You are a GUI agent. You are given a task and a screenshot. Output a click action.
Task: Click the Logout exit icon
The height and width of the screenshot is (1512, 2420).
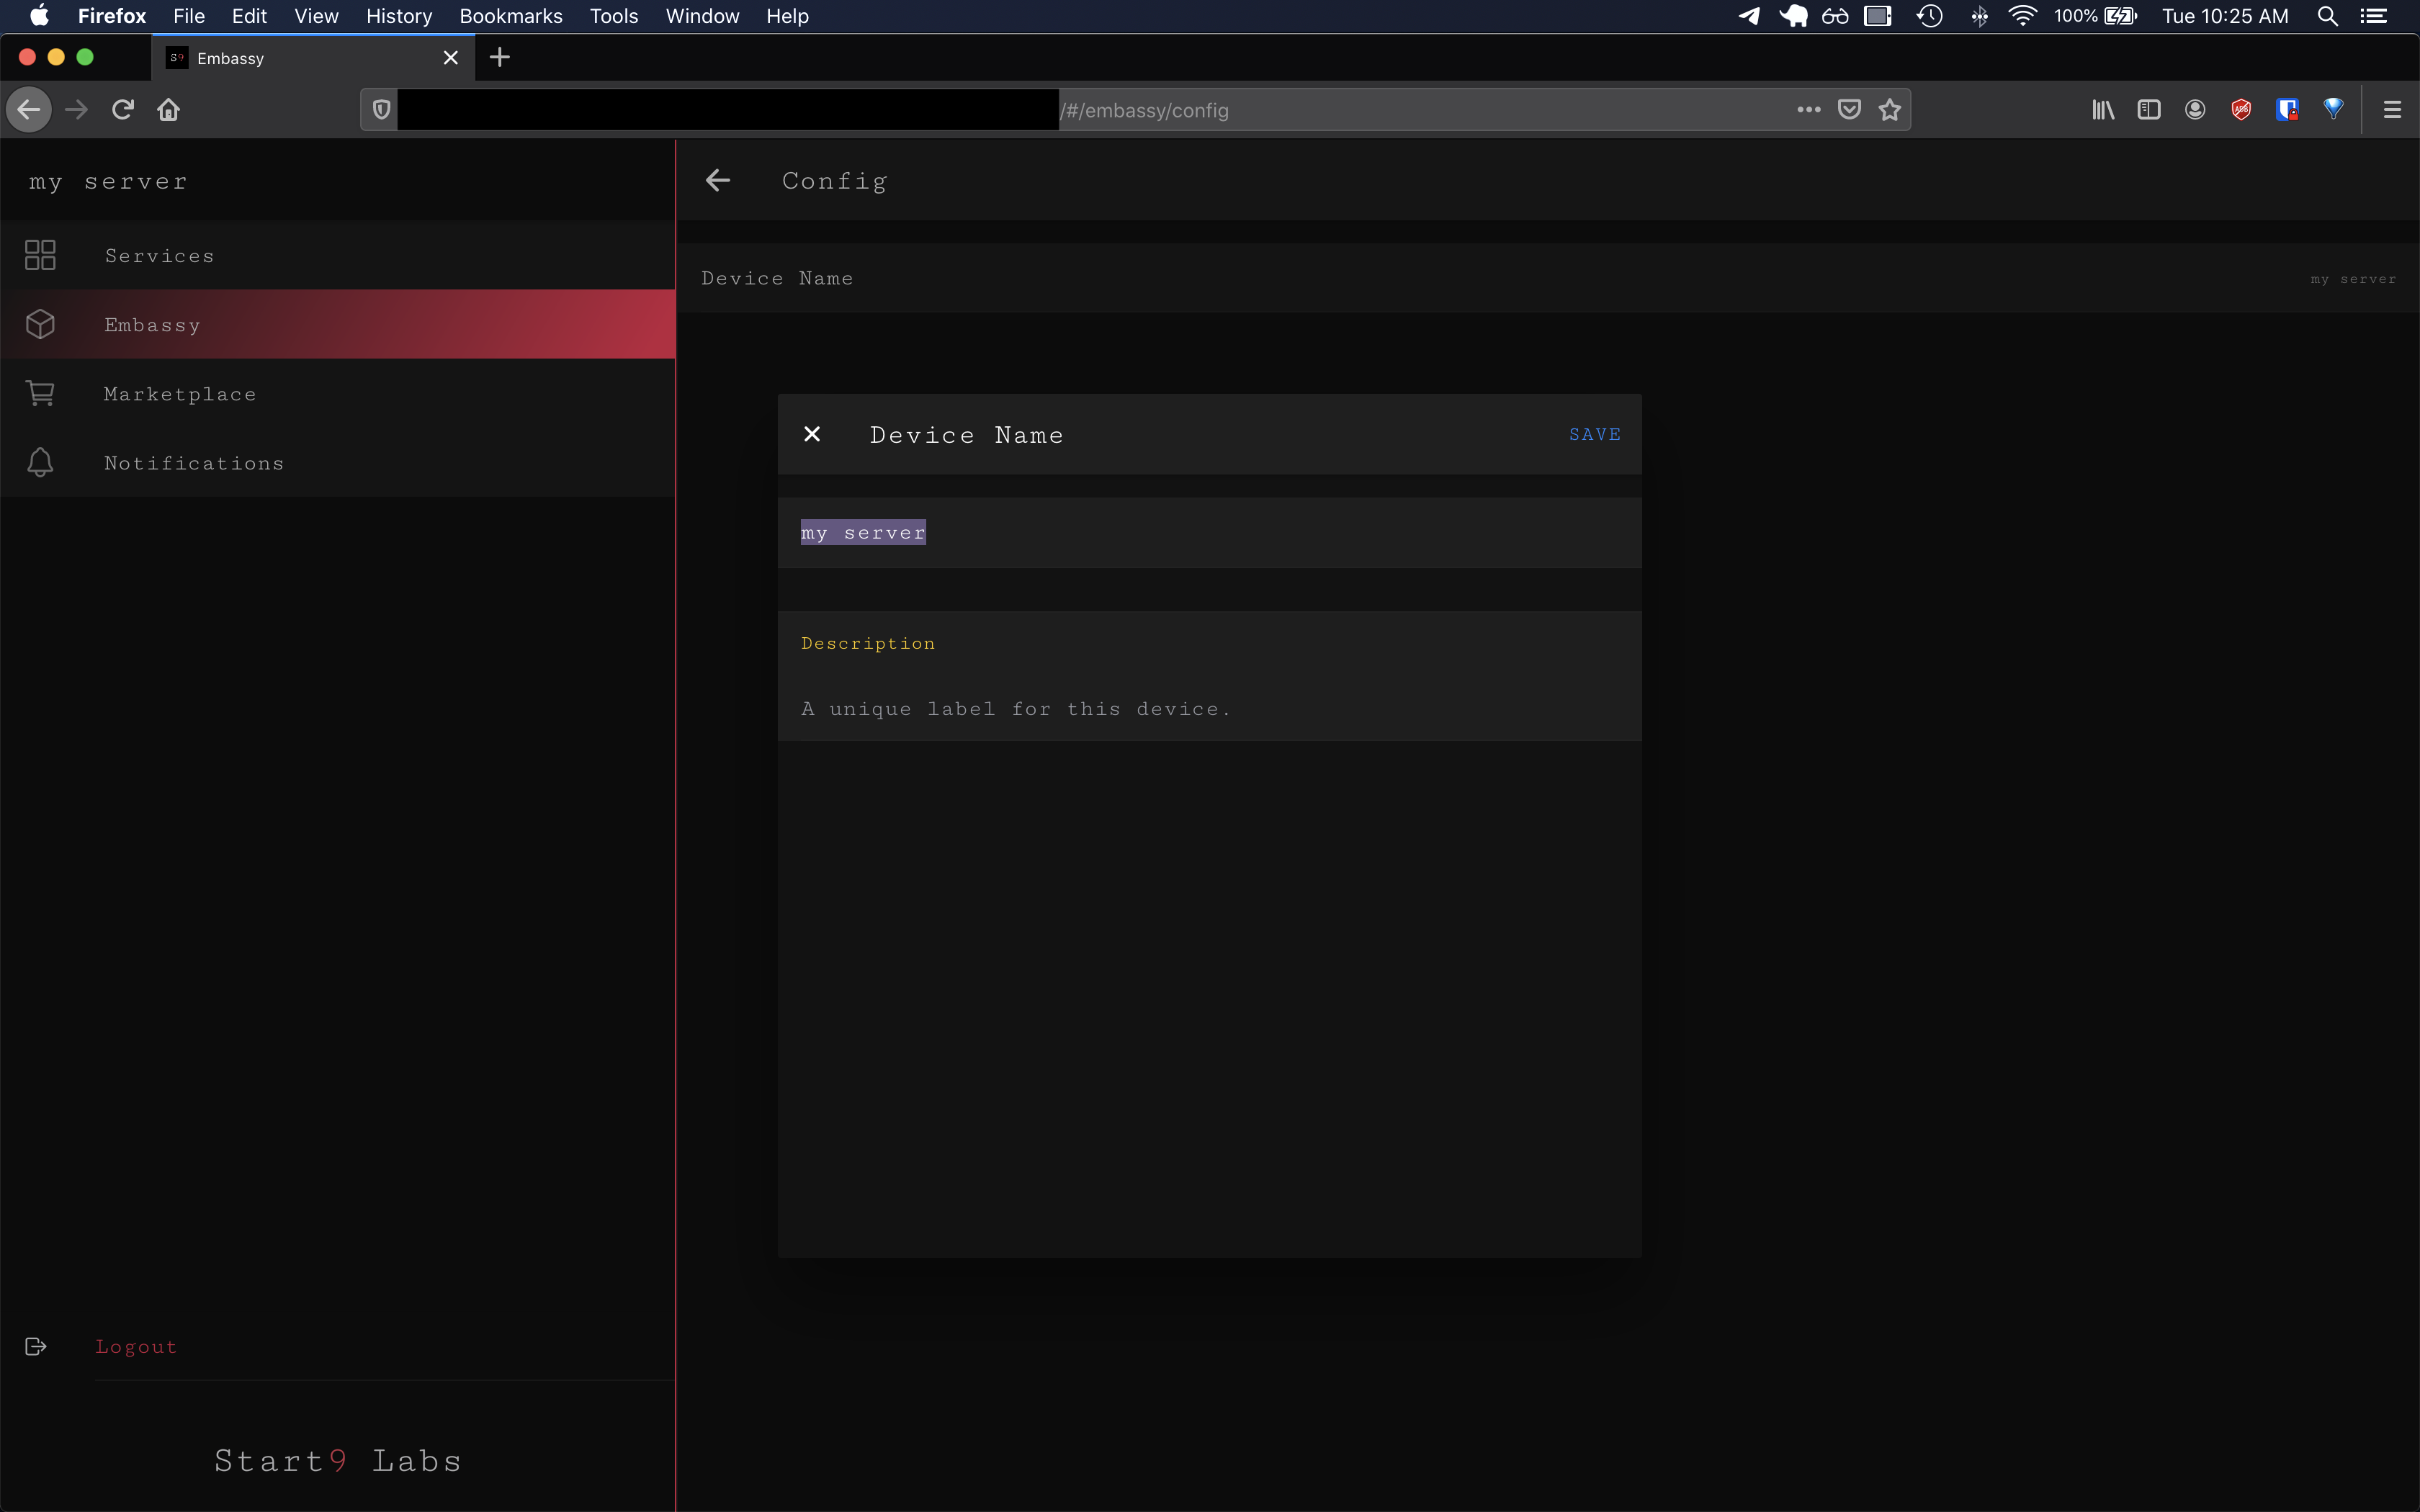click(36, 1346)
